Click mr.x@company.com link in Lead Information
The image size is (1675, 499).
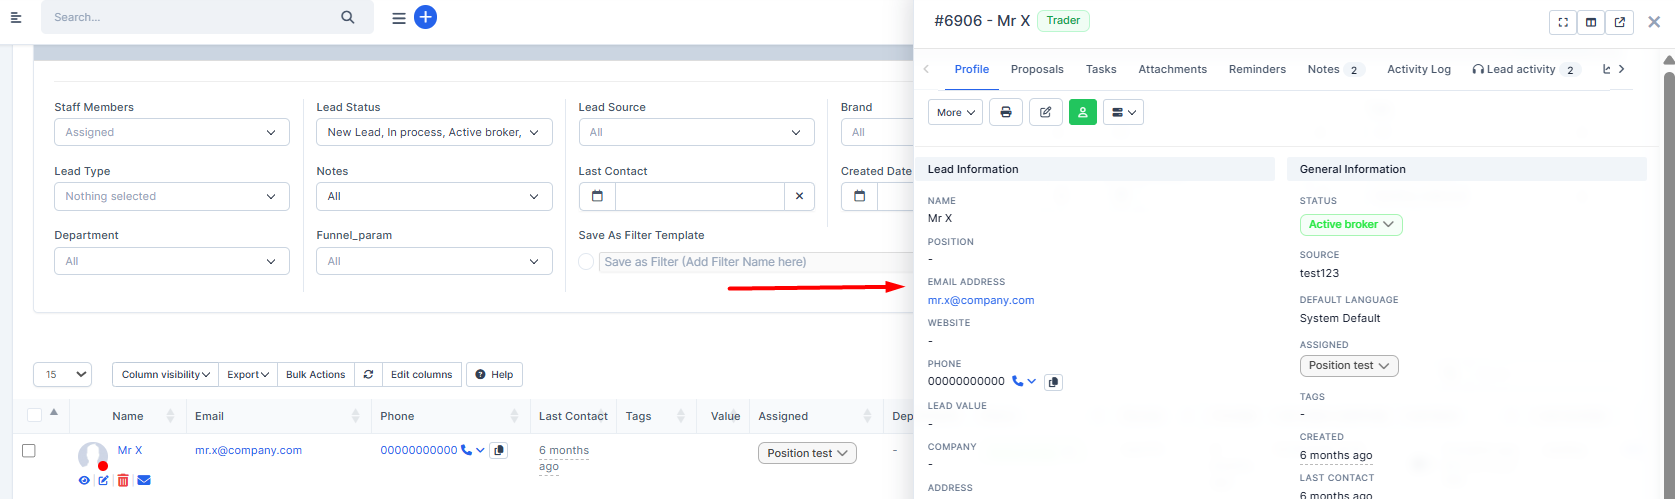980,300
